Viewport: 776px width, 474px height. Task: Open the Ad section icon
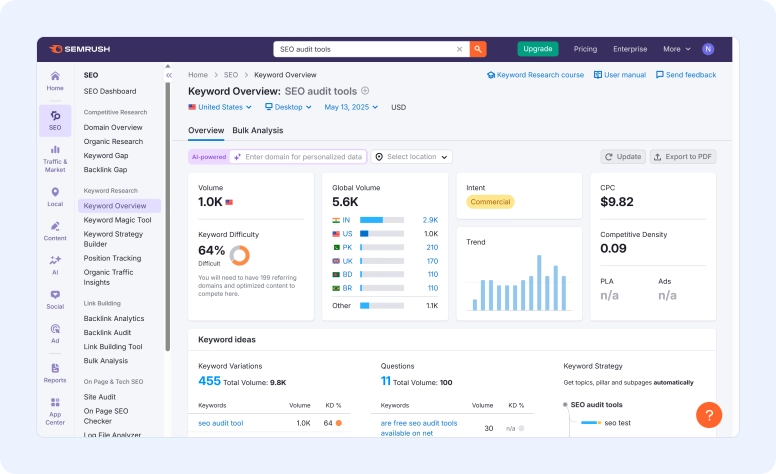(x=55, y=333)
